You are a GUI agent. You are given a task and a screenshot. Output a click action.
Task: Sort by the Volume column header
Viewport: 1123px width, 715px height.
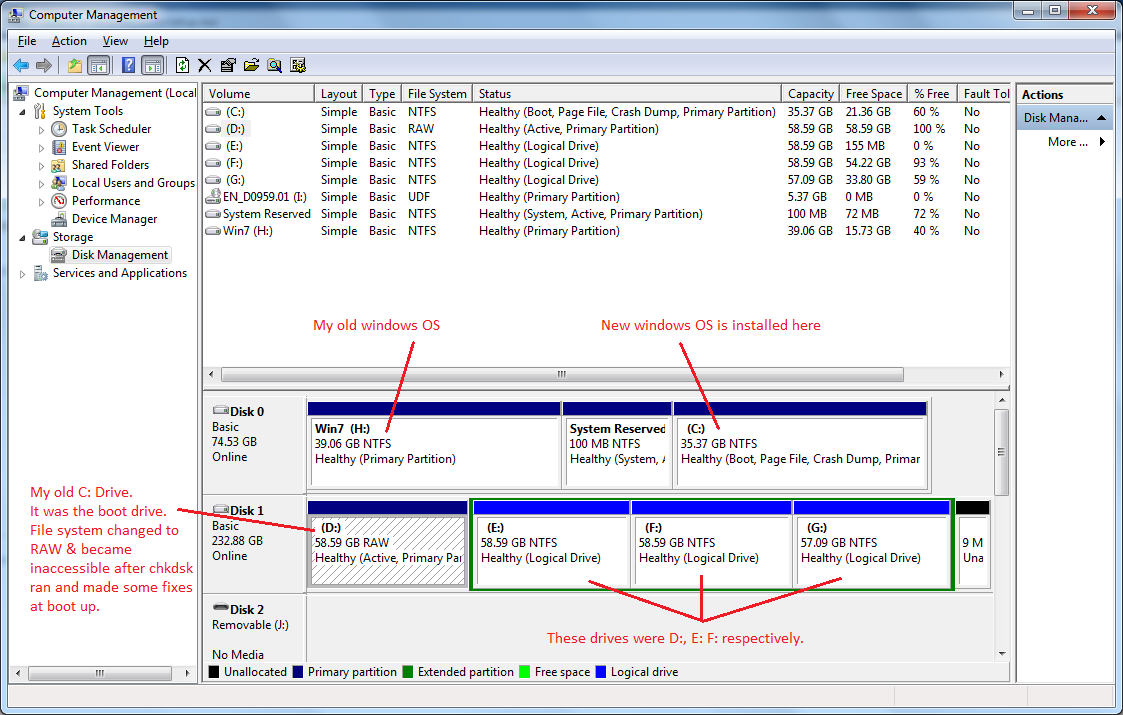point(259,94)
